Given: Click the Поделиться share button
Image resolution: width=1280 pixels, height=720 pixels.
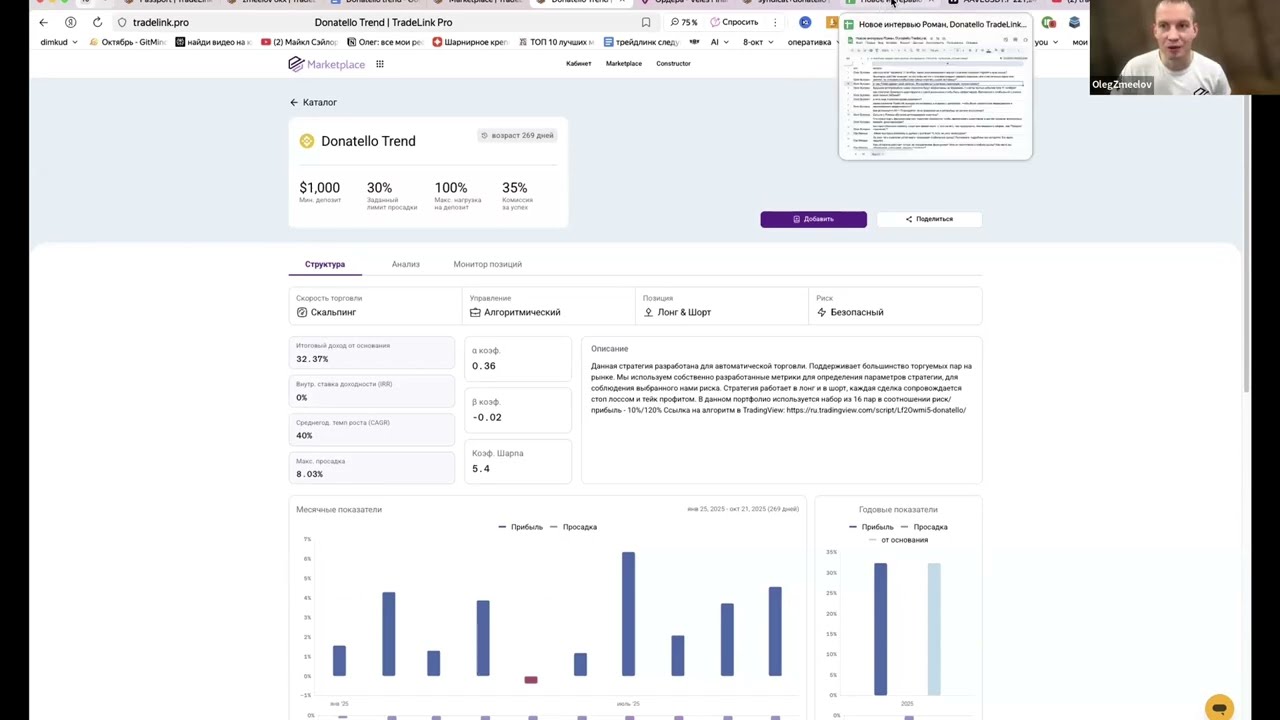Looking at the screenshot, I should coord(929,219).
